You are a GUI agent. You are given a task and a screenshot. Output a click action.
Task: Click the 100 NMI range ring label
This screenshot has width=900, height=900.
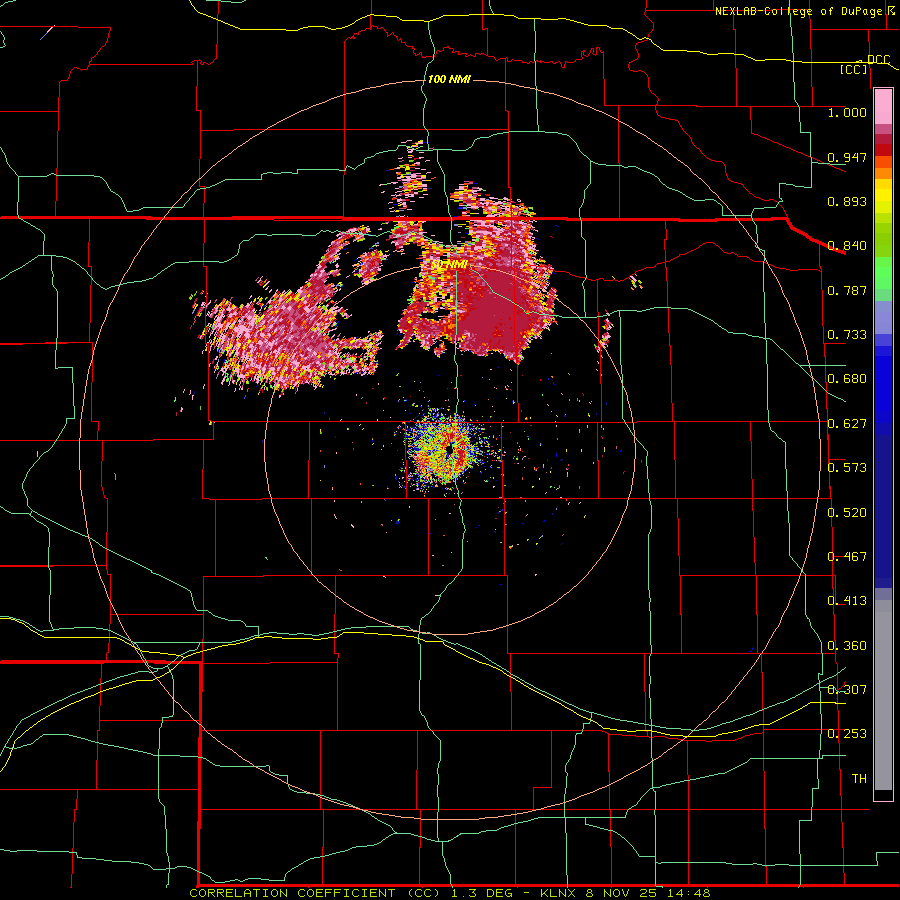[449, 79]
